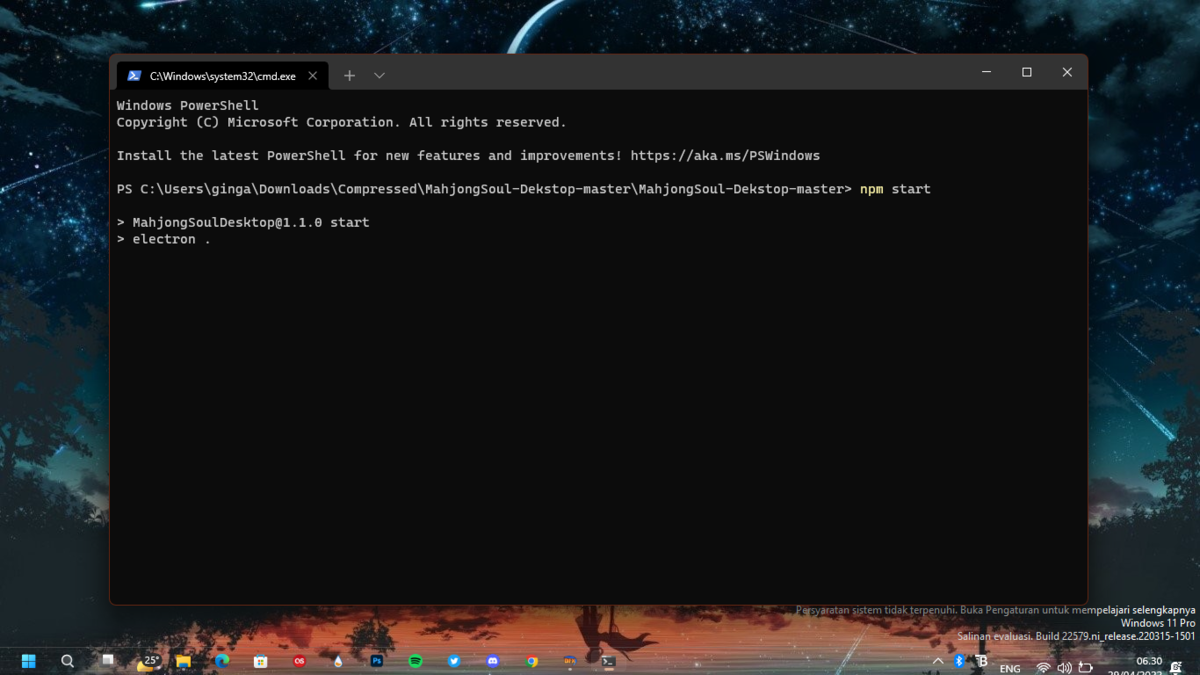Open Twitter app from the taskbar
1200x675 pixels.
[x=454, y=661]
